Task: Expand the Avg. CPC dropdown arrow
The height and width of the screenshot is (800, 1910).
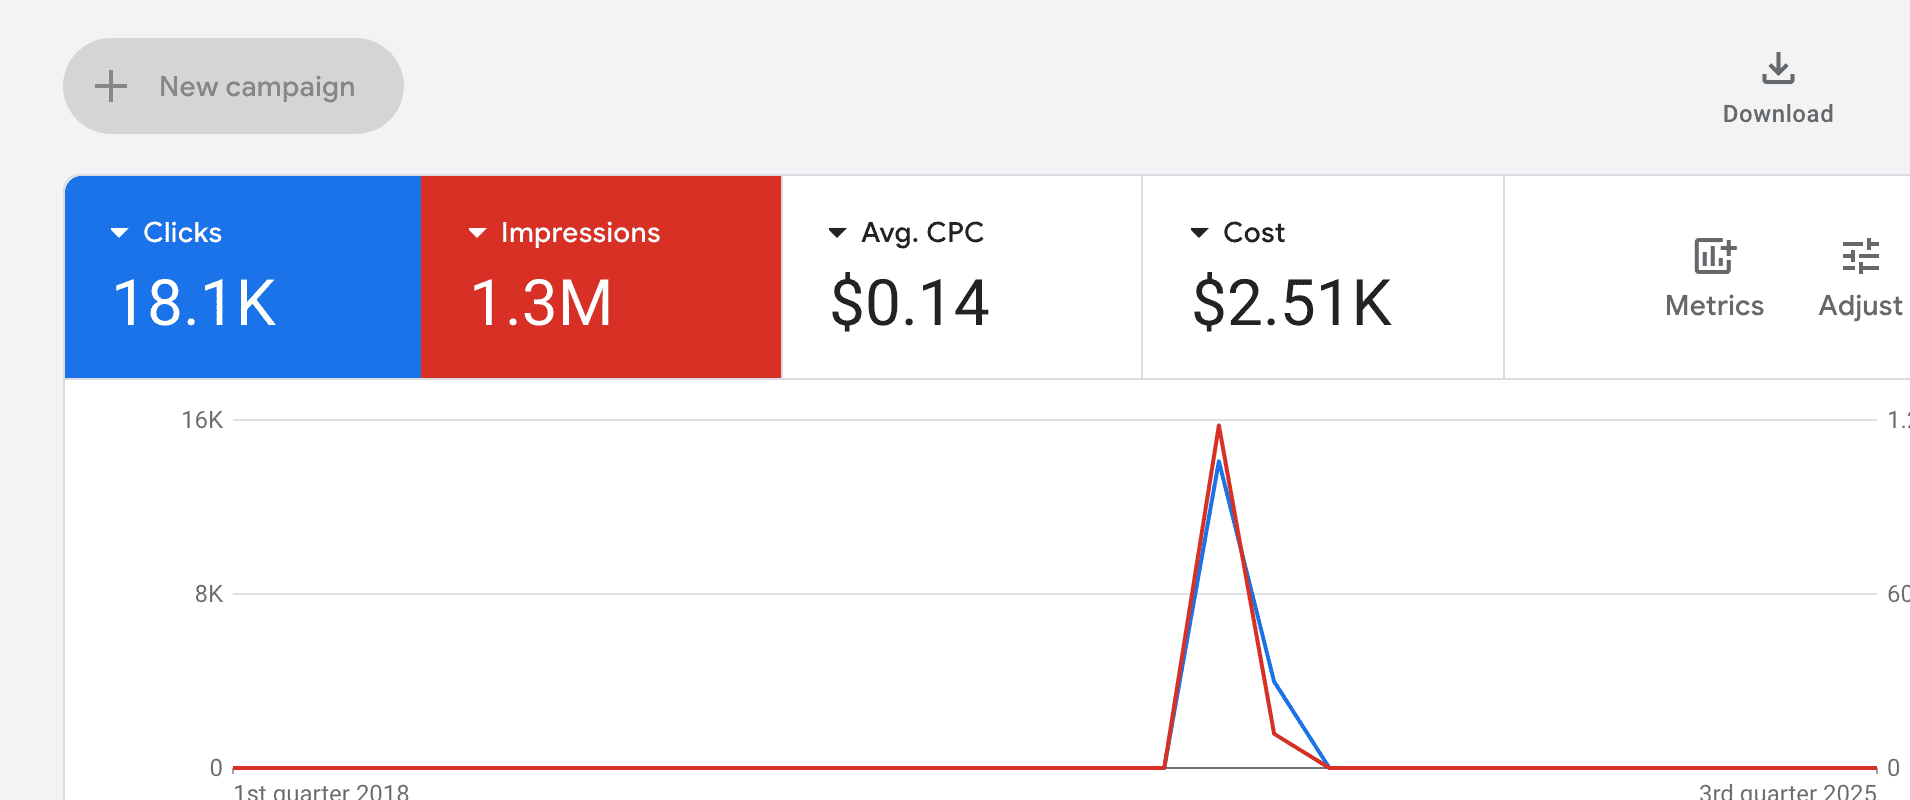Action: [x=838, y=233]
